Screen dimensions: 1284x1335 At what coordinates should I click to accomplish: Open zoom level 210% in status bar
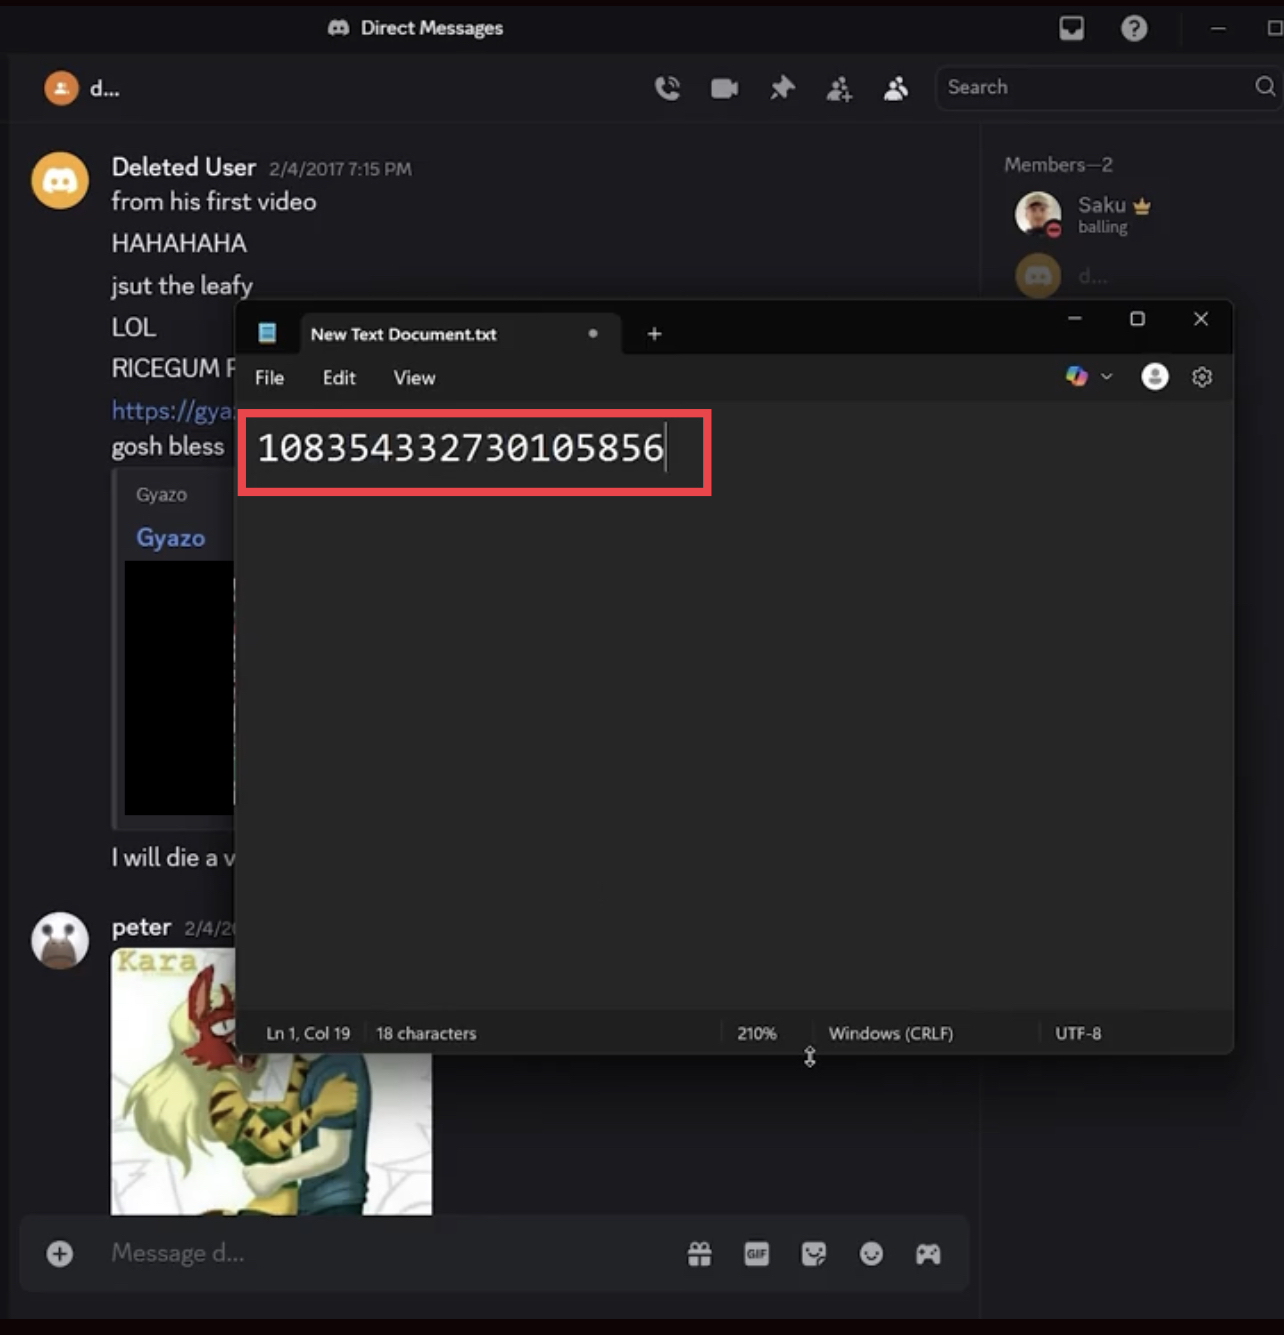point(757,1033)
